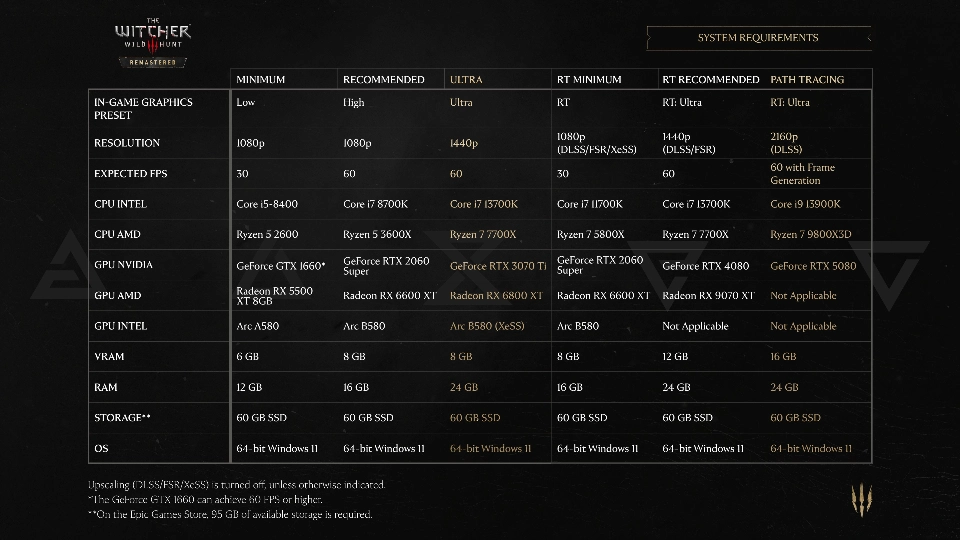
Task: Click the 'Radeon RX 5500 XT 8GB' cell
Action: [x=274, y=296]
